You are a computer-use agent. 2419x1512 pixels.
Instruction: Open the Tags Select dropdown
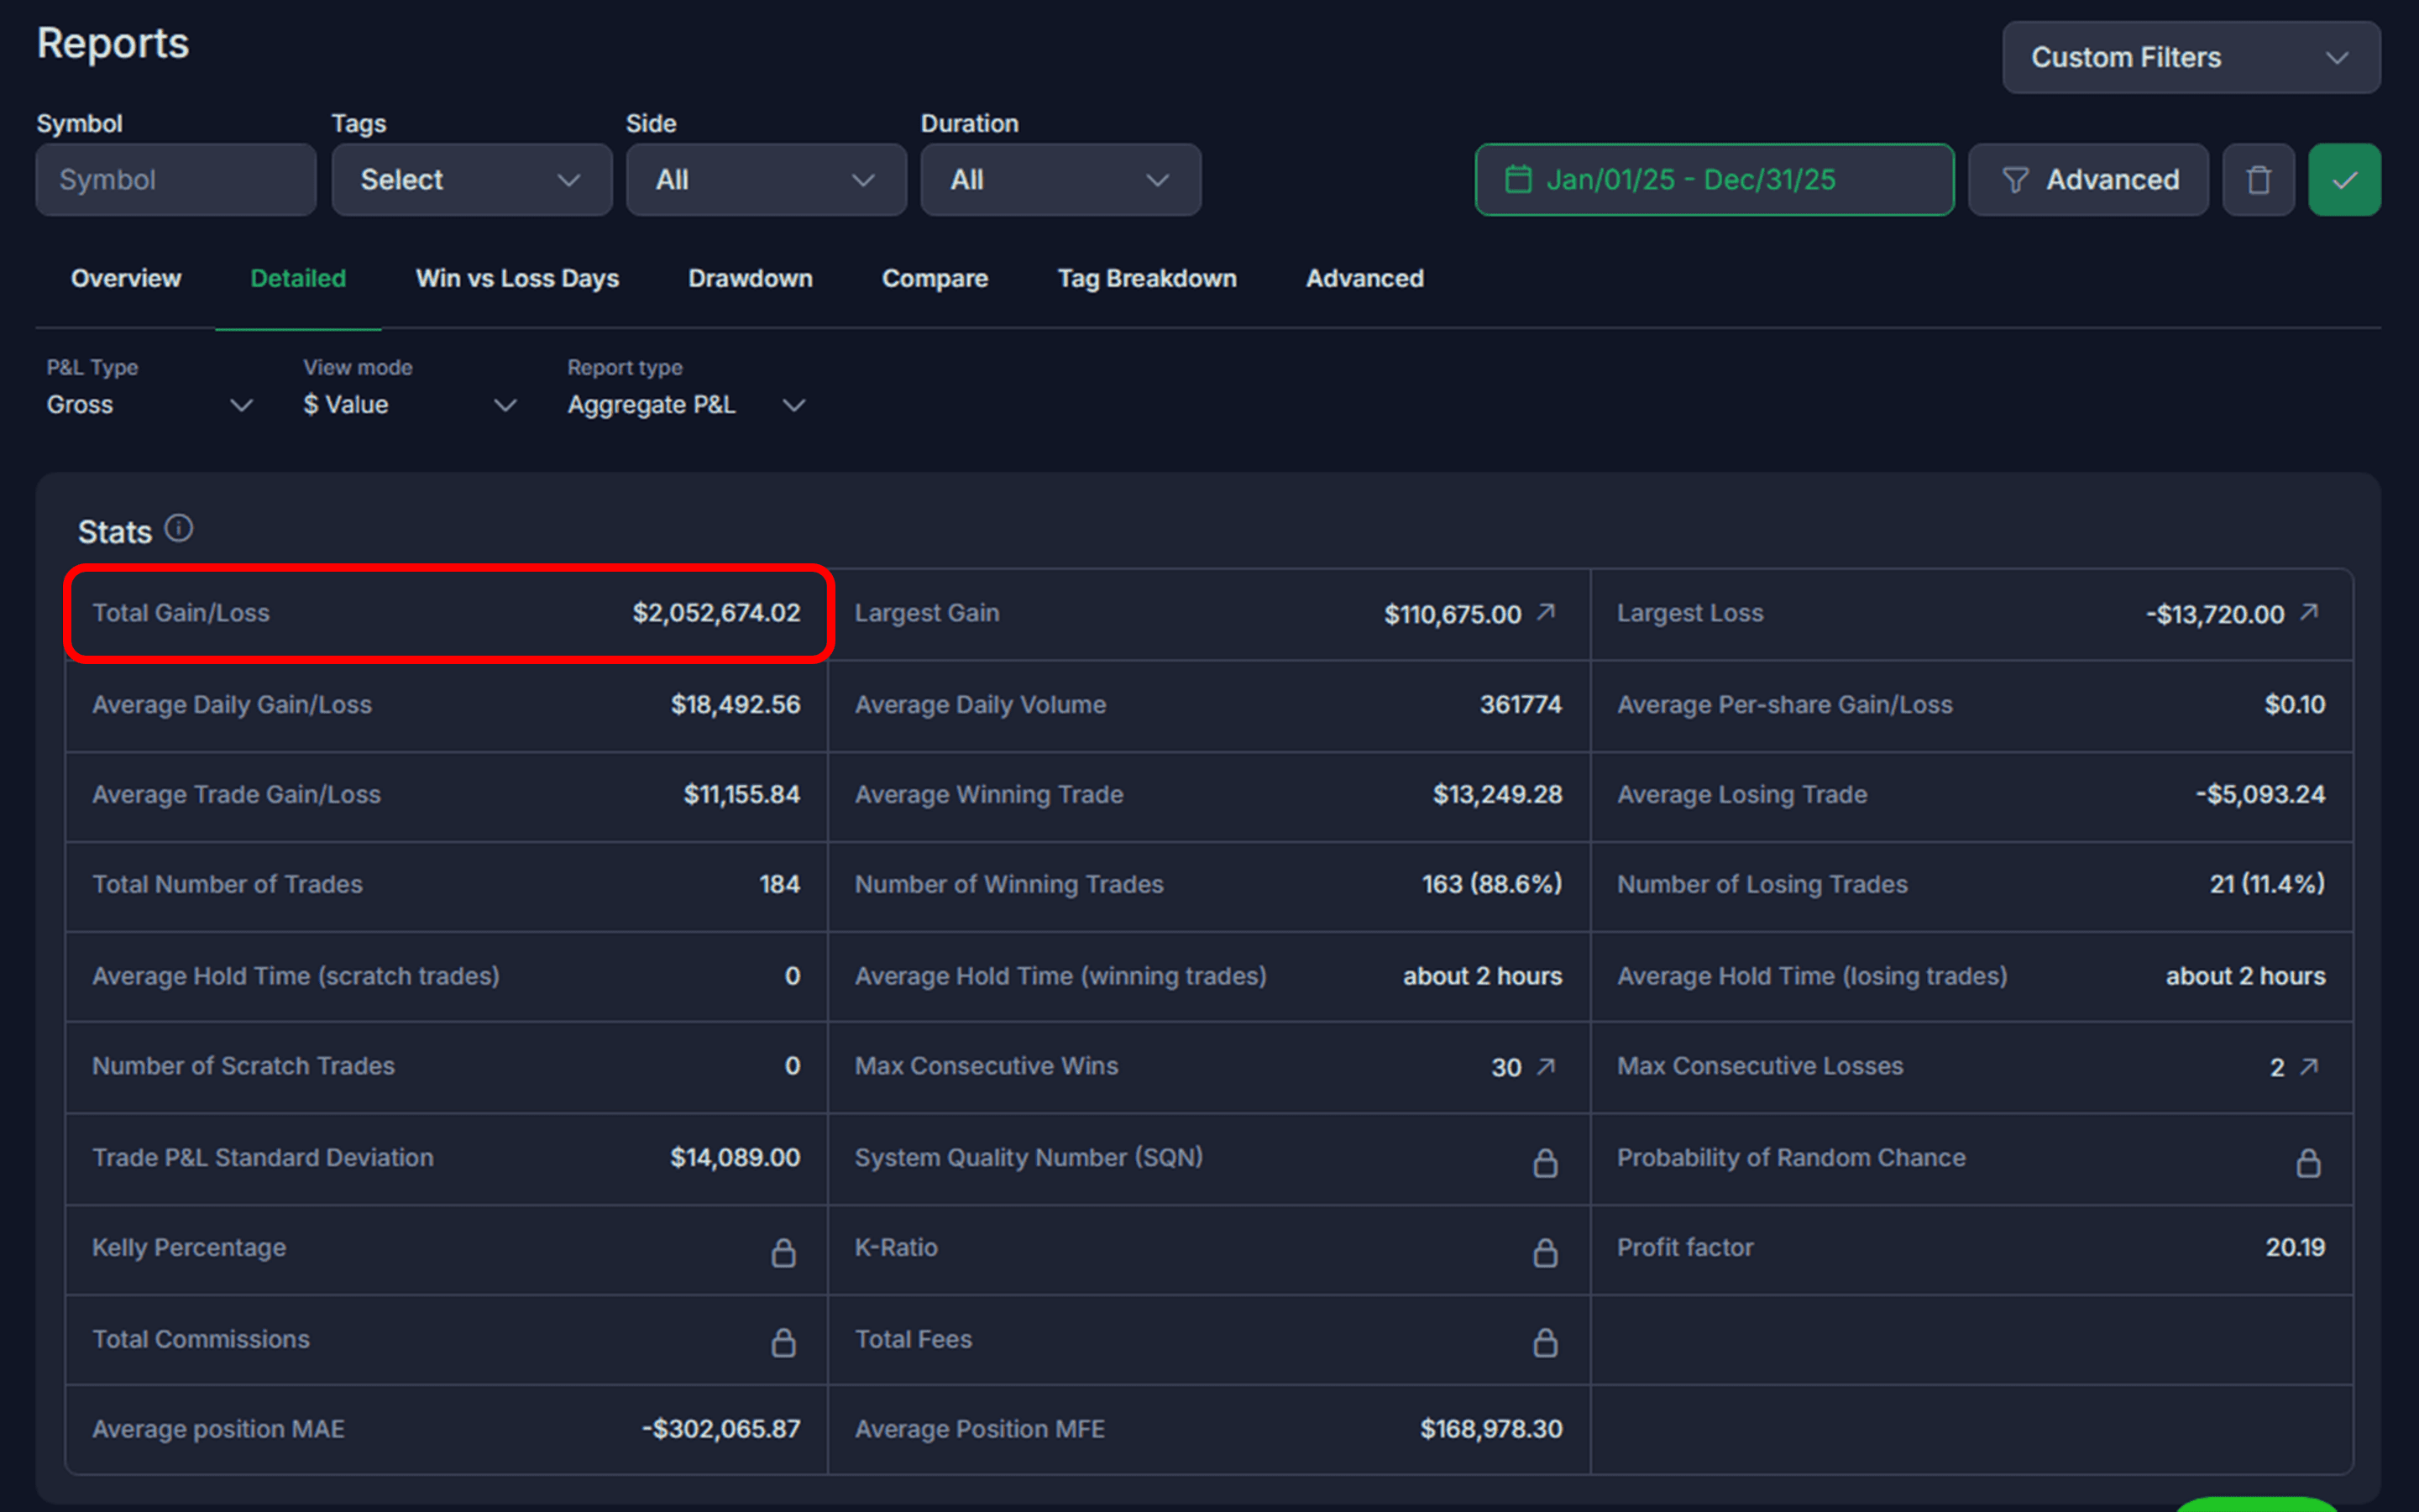coord(471,180)
